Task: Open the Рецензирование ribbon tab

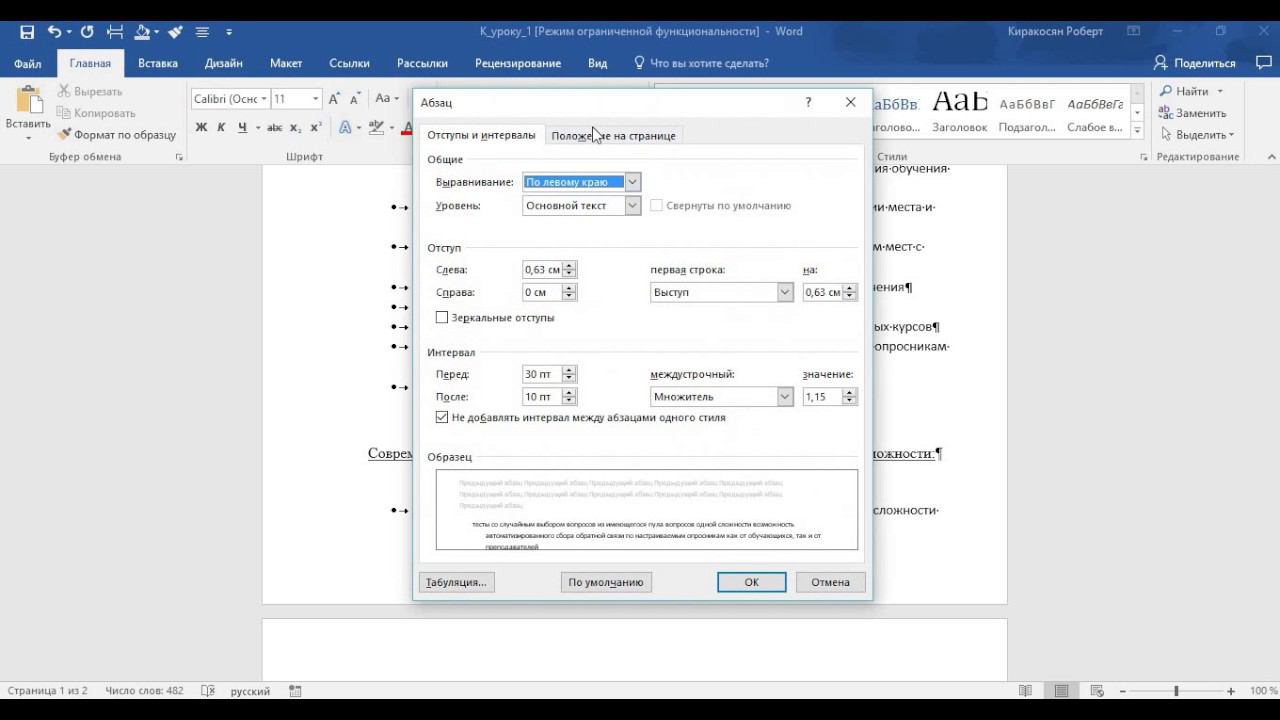Action: coord(518,63)
